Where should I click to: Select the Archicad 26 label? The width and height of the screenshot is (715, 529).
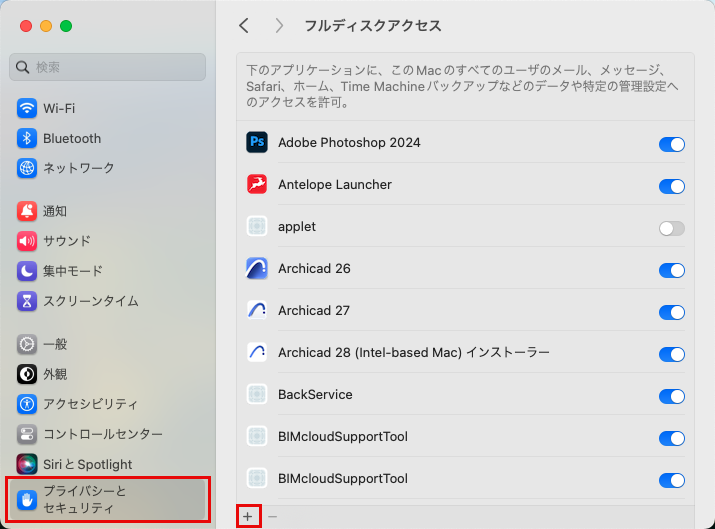tap(314, 268)
